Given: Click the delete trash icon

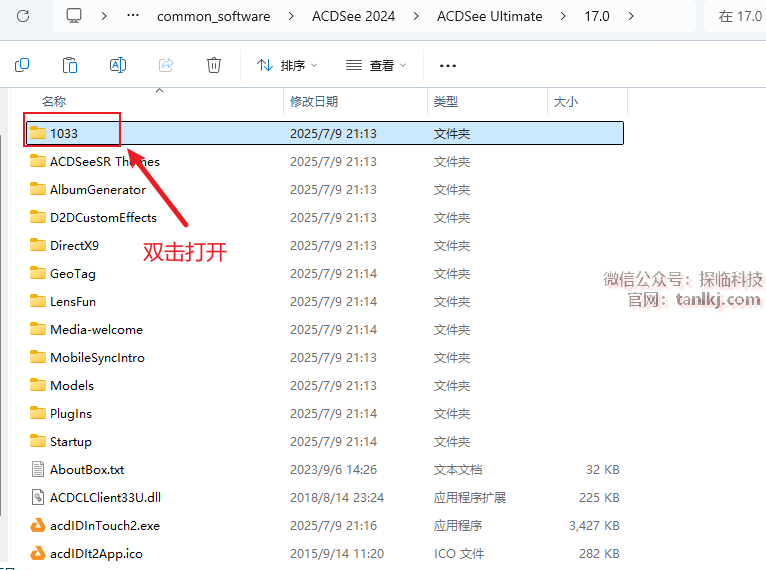Looking at the screenshot, I should coord(214,65).
